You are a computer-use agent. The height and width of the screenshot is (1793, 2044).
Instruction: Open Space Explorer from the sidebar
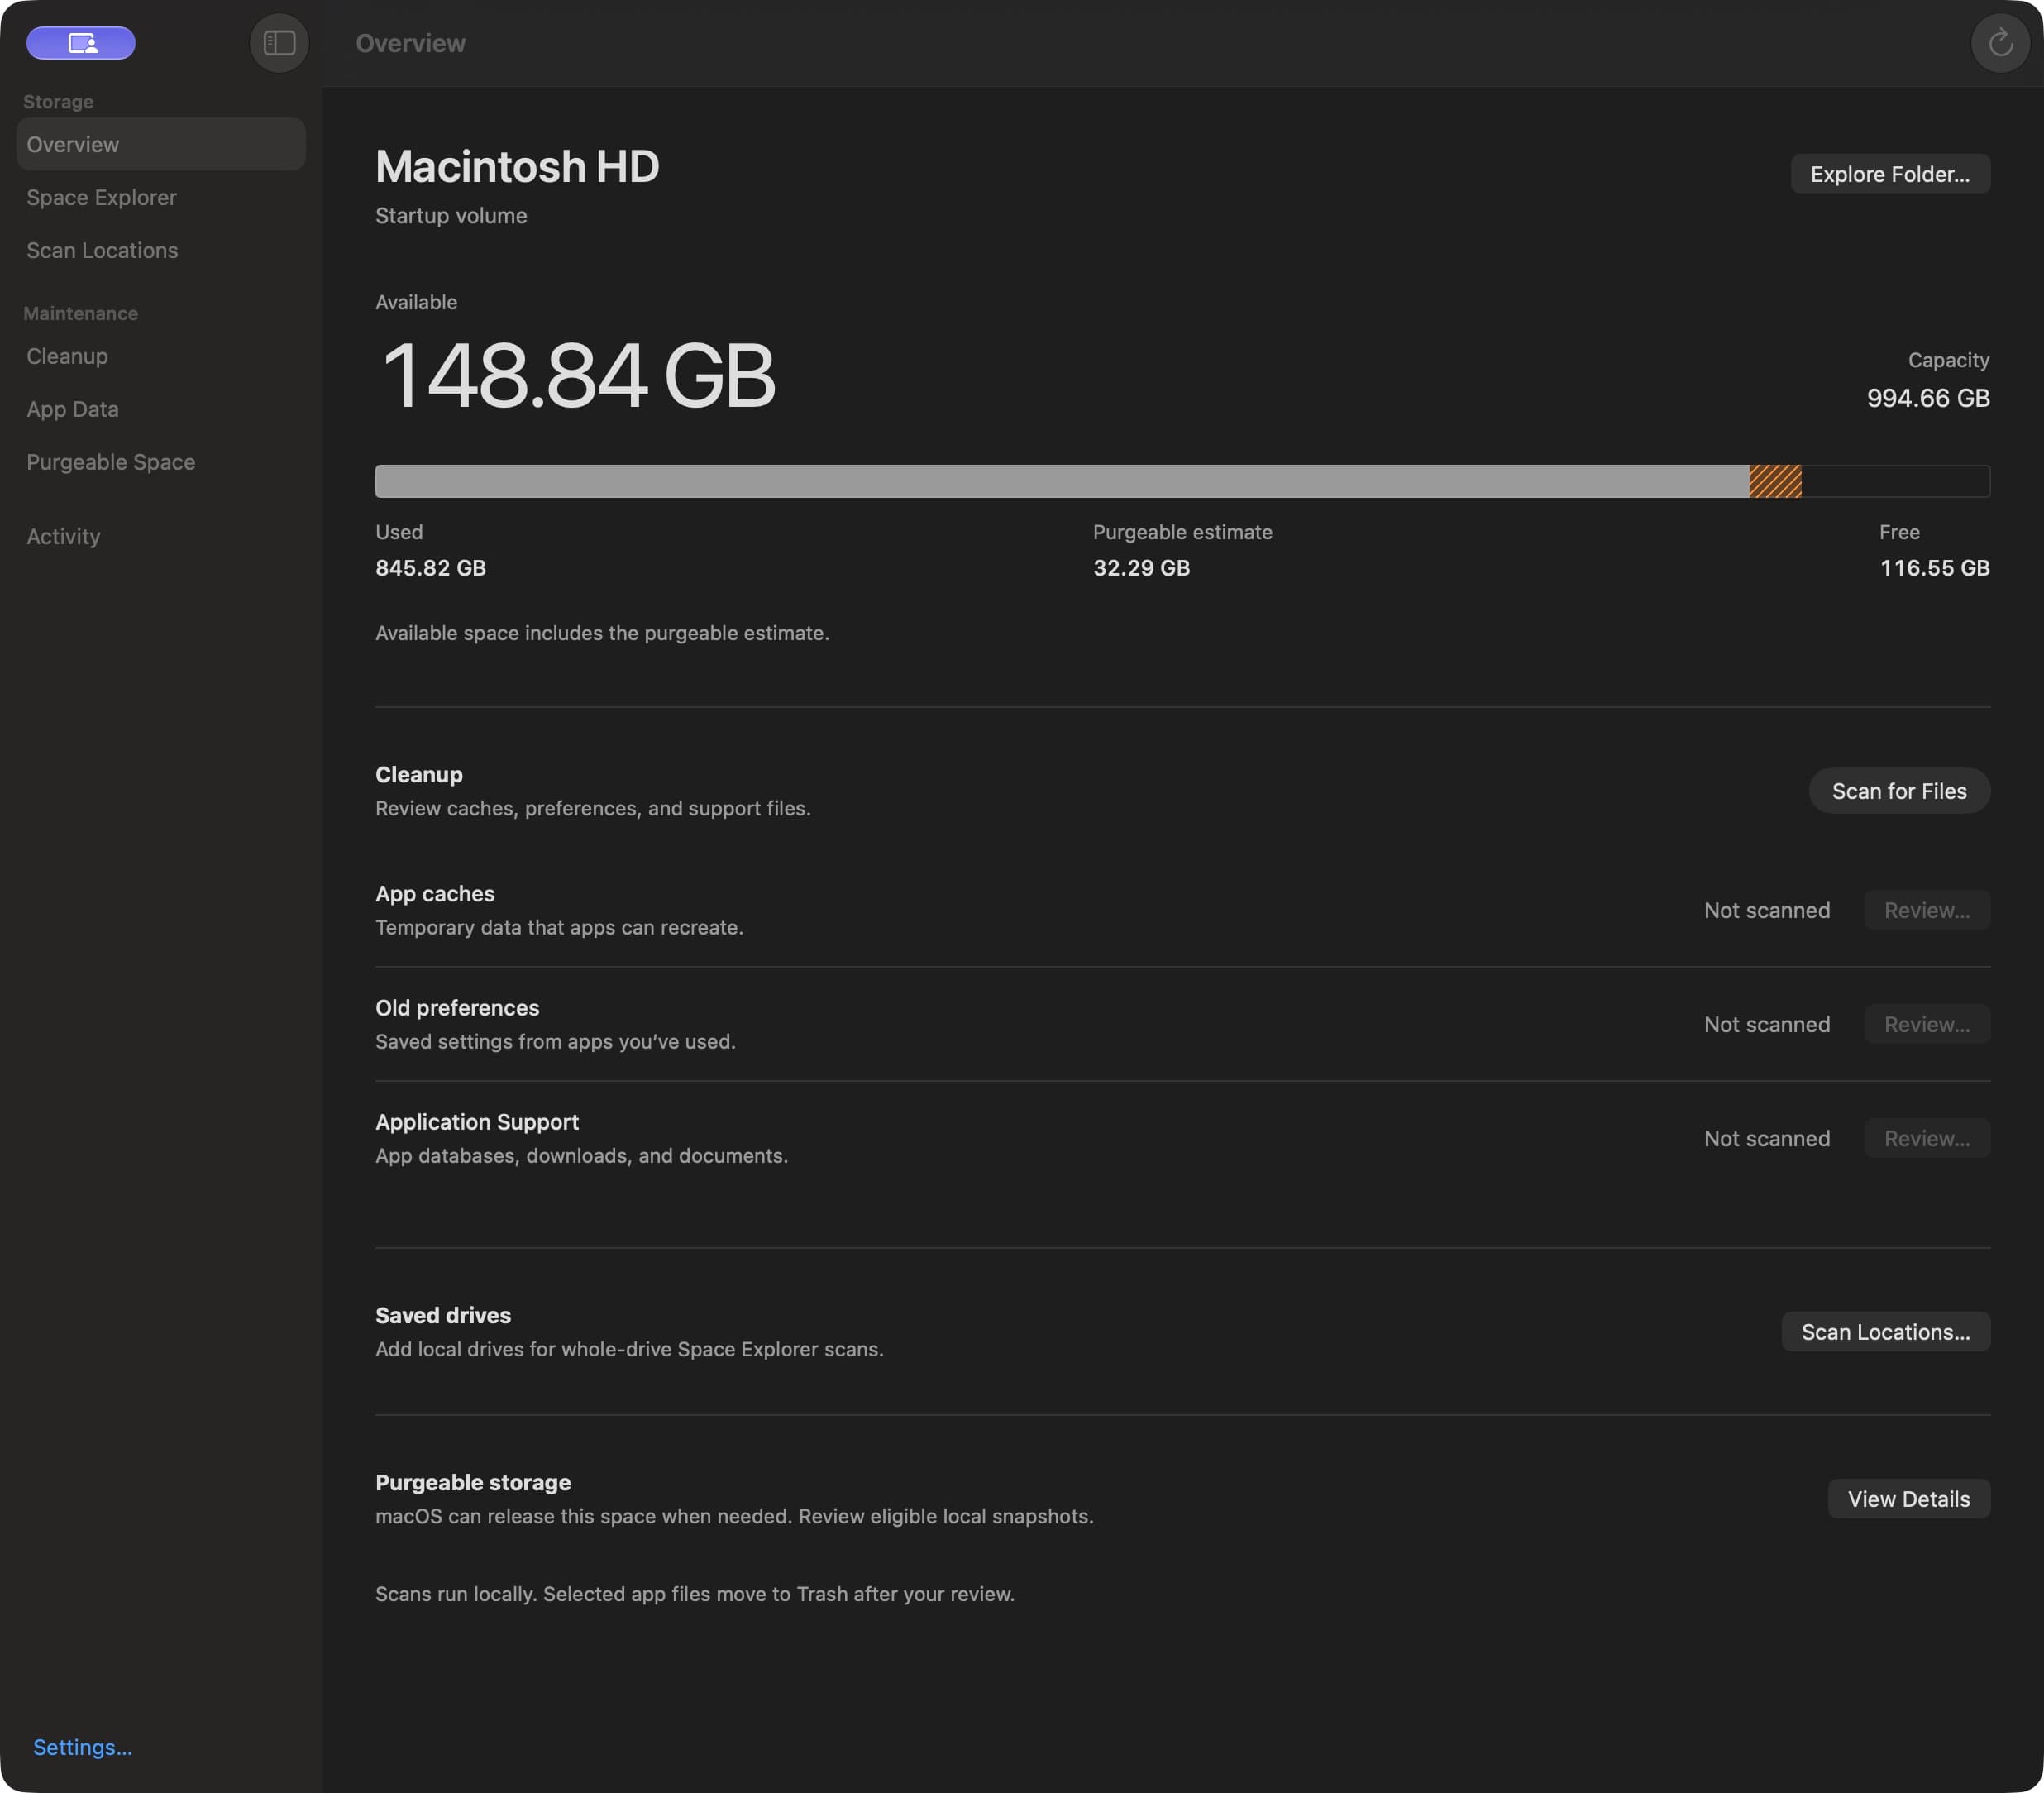[x=161, y=197]
